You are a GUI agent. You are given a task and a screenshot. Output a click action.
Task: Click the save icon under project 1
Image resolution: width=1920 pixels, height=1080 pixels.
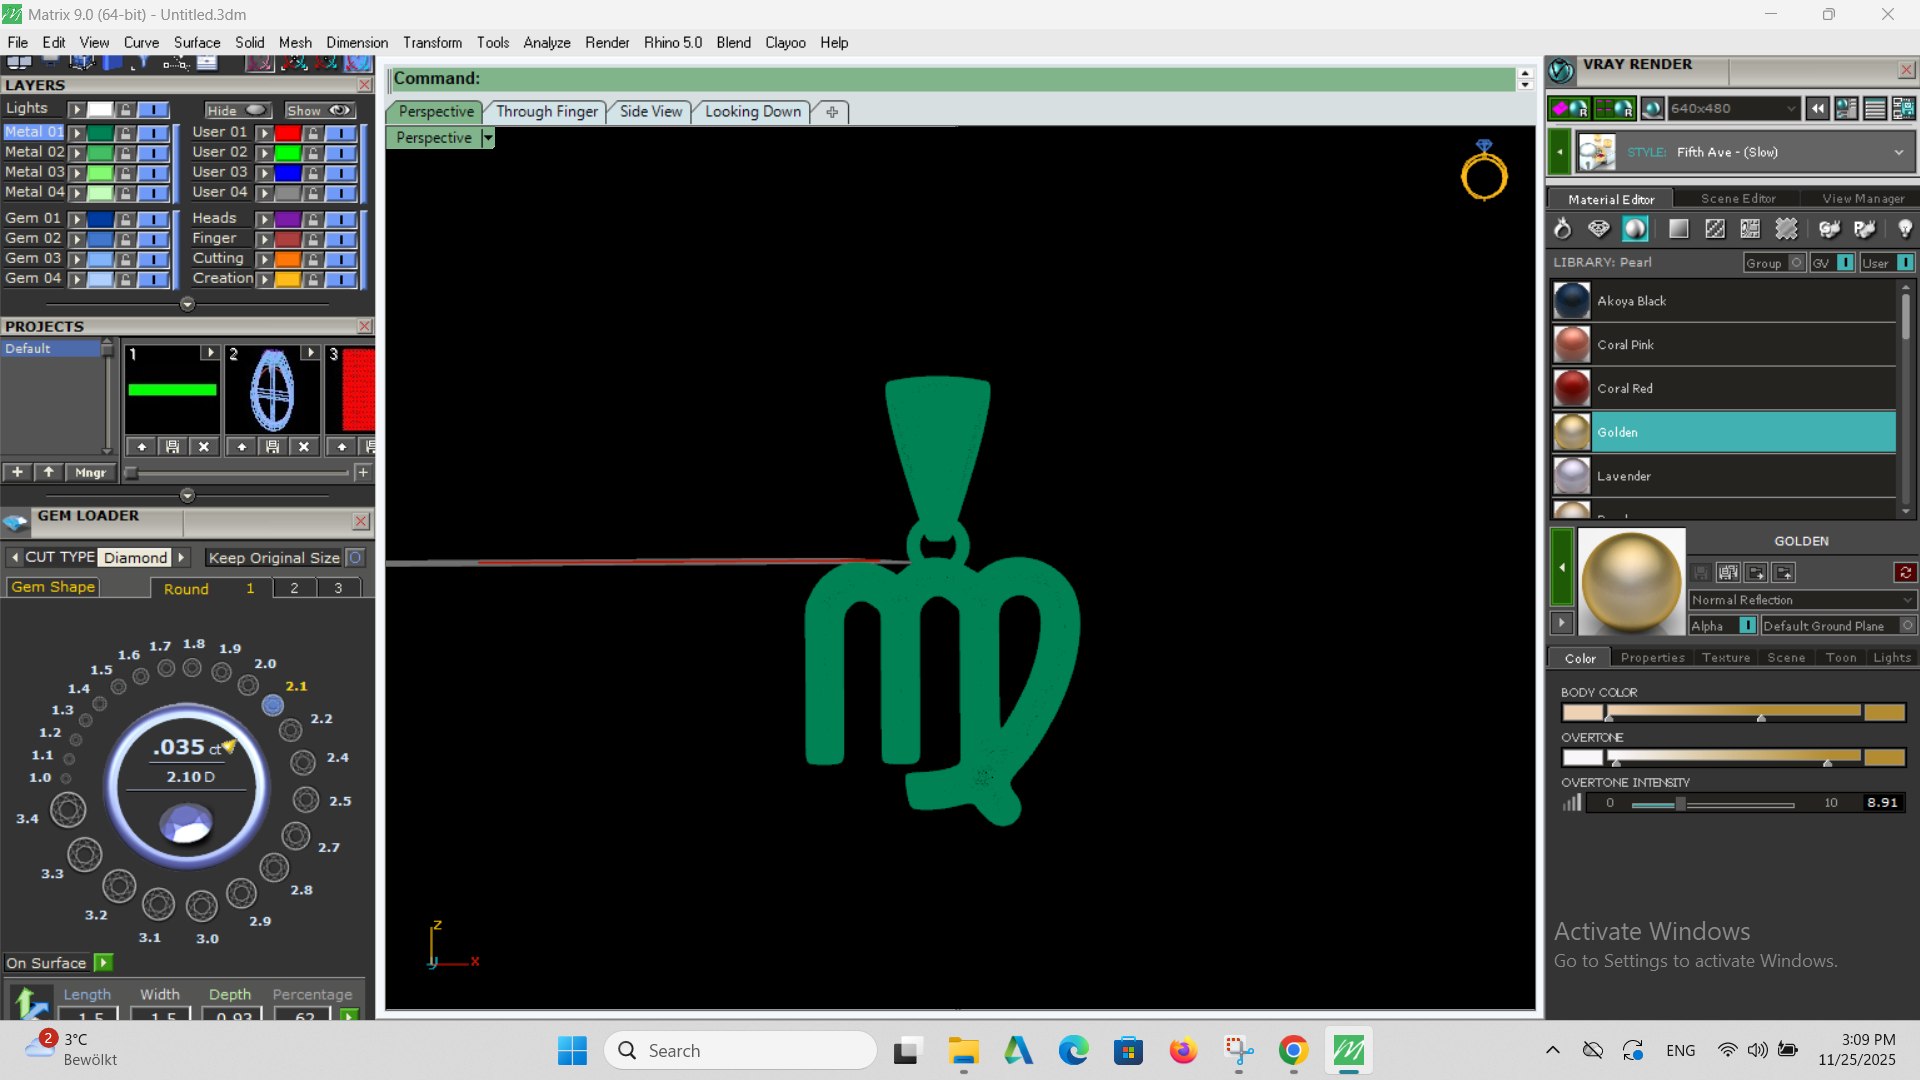pos(172,447)
